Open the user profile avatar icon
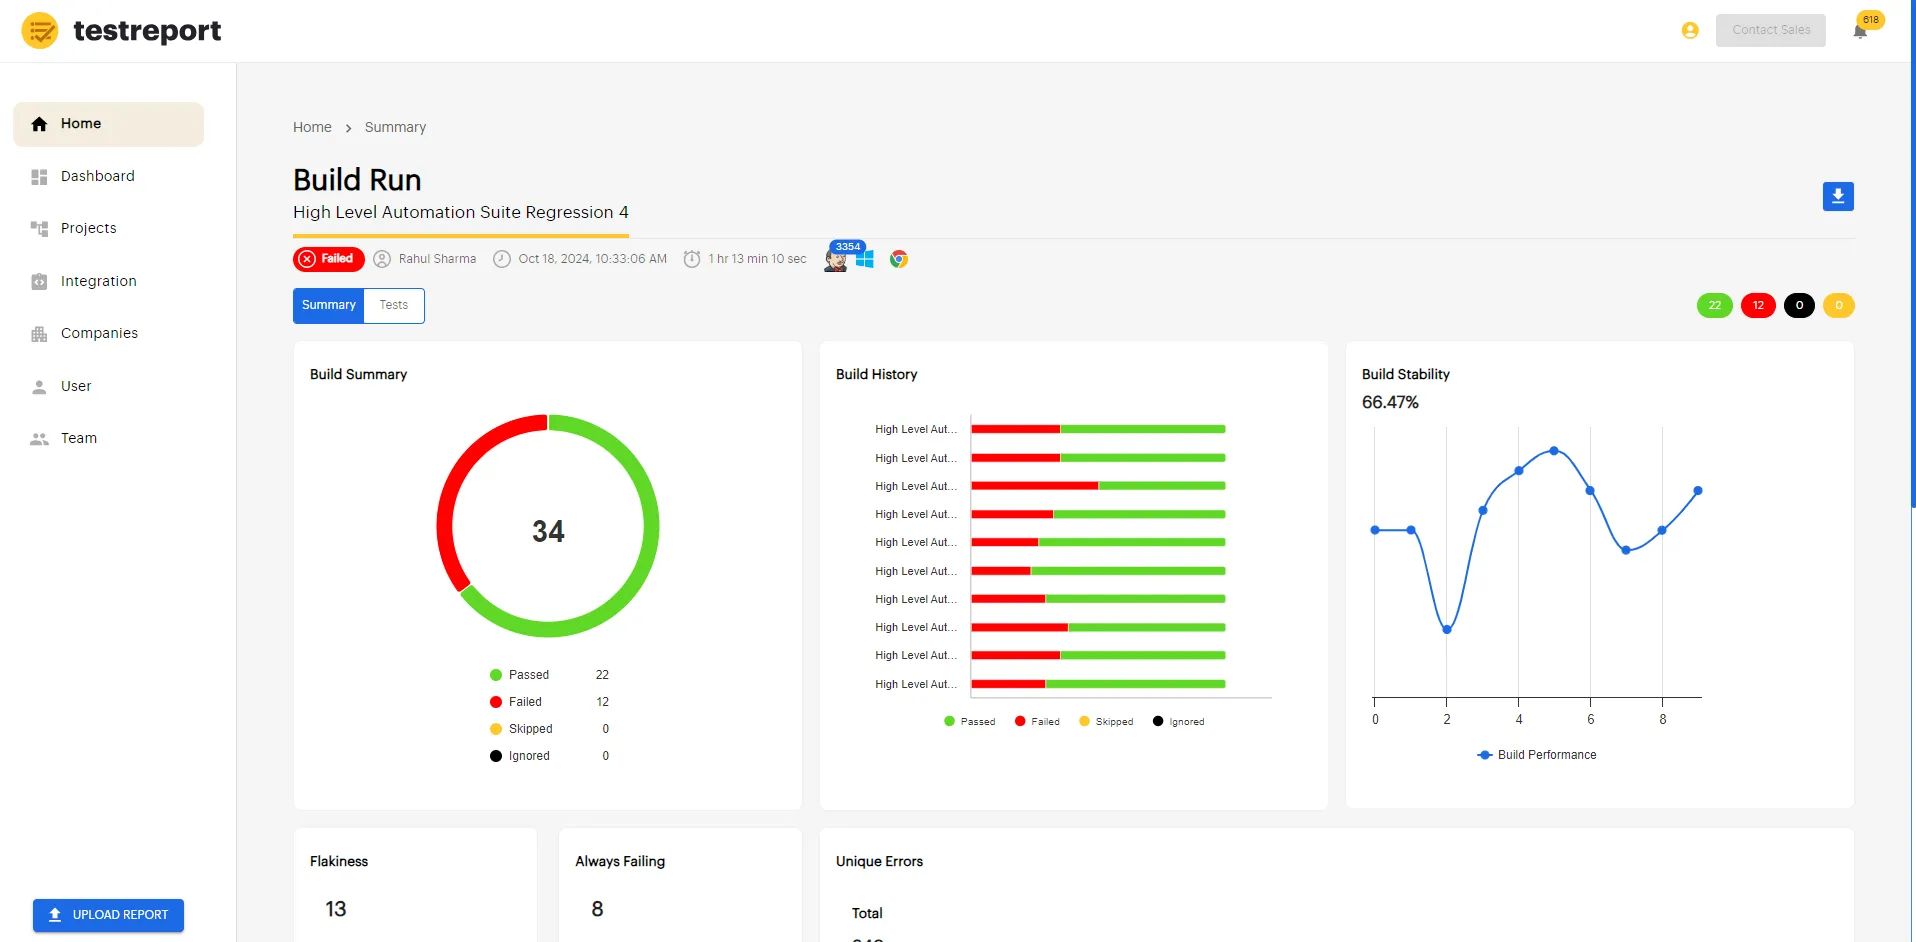 point(1690,31)
